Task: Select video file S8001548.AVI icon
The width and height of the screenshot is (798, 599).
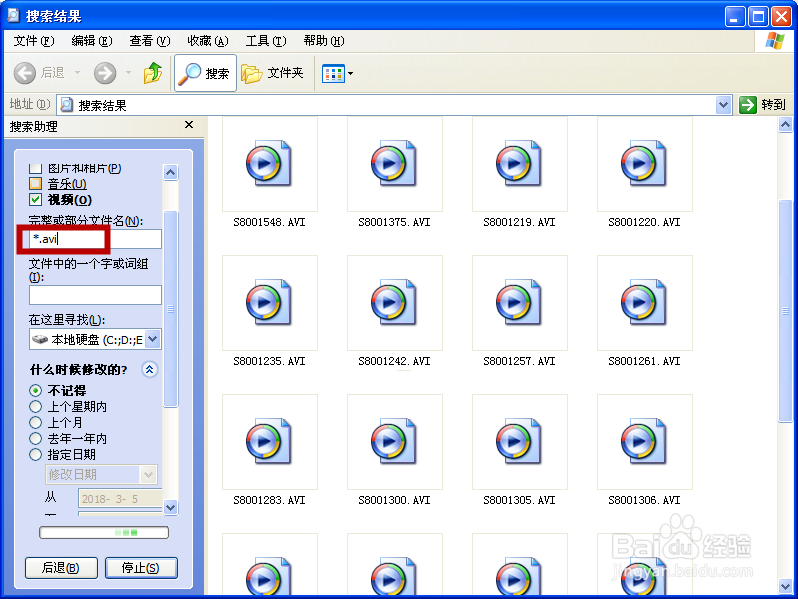Action: [270, 164]
